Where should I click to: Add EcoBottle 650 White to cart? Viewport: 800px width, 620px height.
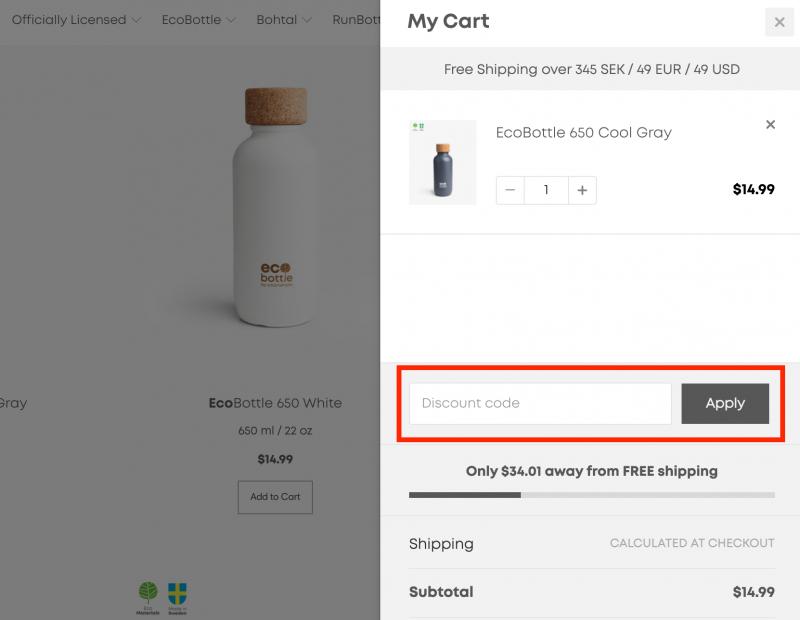coord(275,497)
